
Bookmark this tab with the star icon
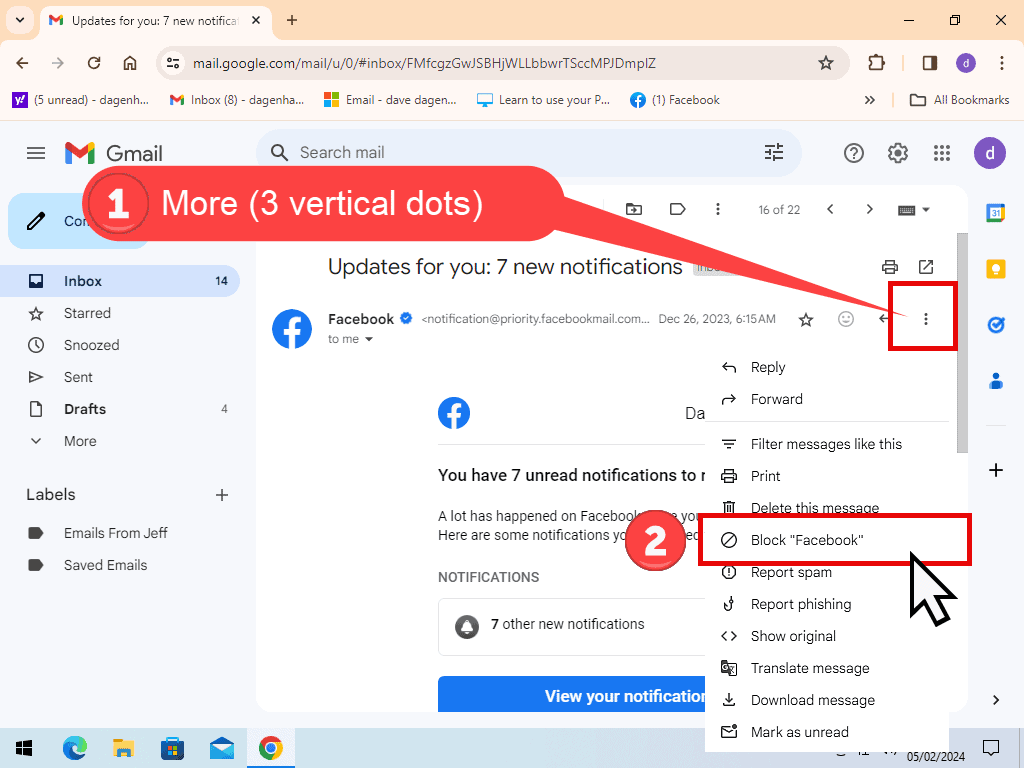[826, 63]
